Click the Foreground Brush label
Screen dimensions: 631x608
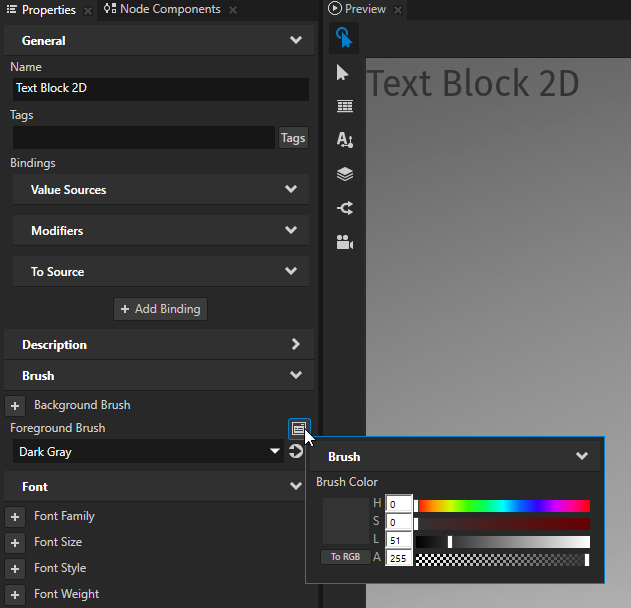coord(58,428)
